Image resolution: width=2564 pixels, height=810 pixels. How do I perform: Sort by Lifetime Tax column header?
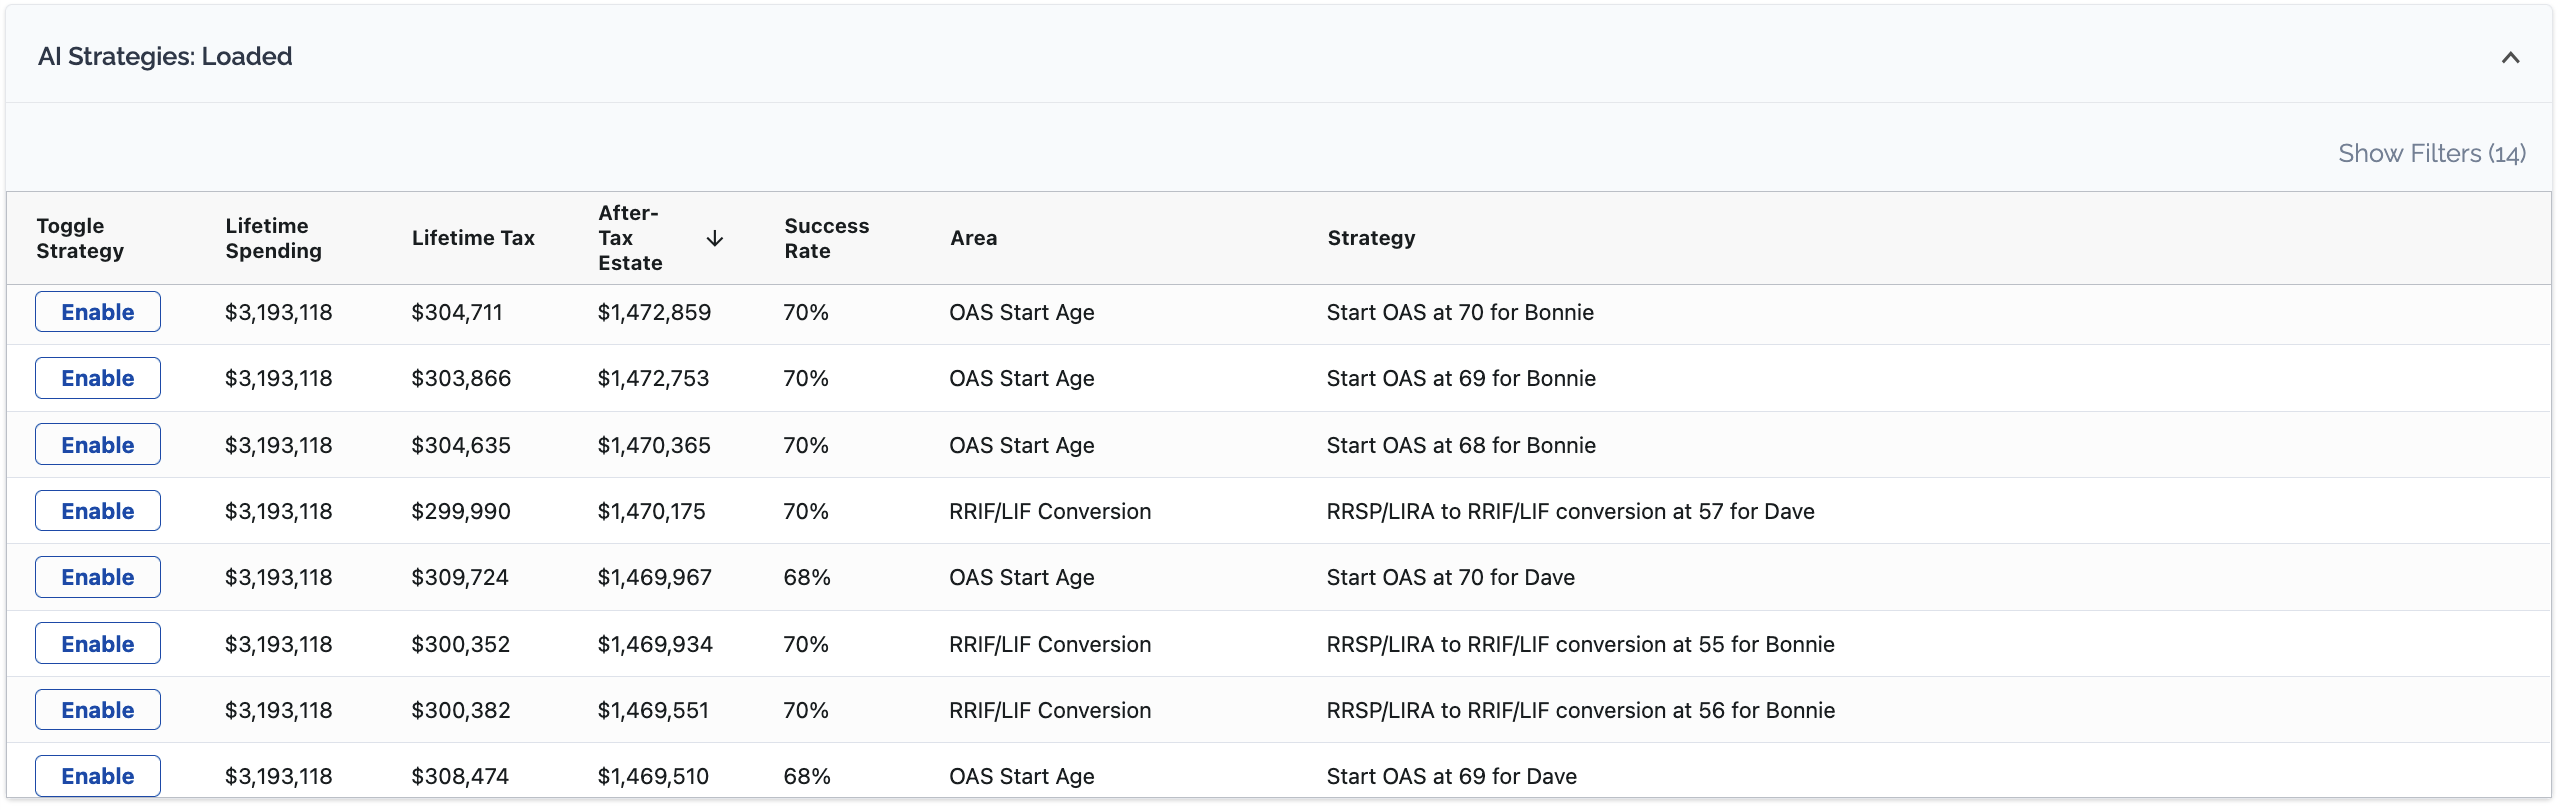click(x=473, y=238)
